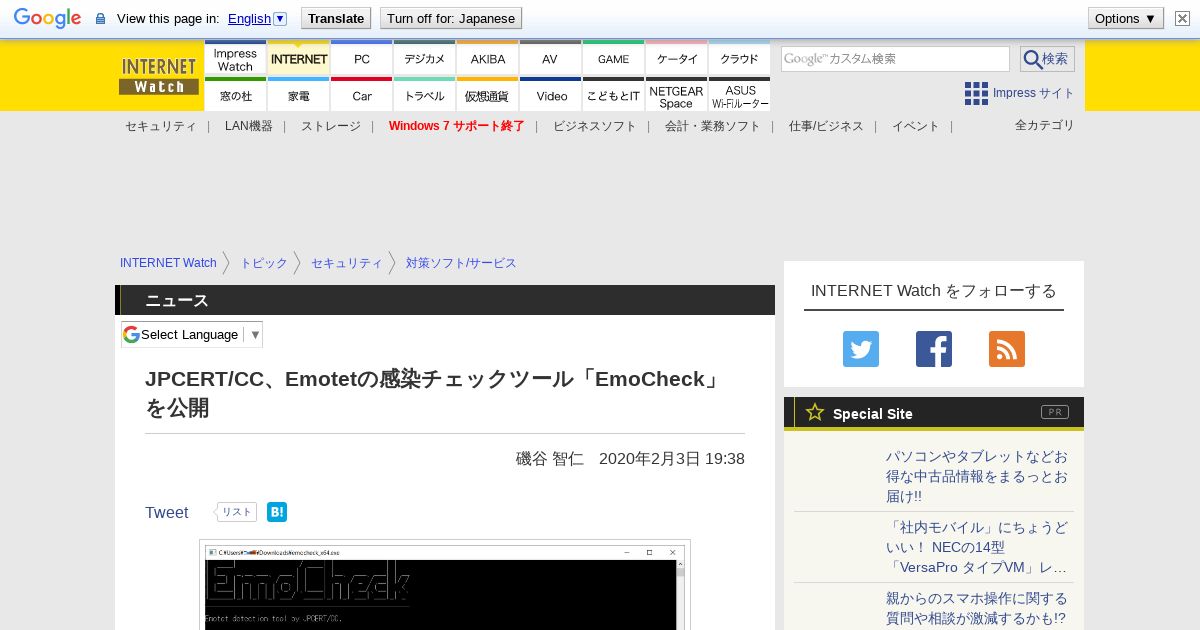1200x630 pixels.
Task: Open the AV tab
Action: click(550, 60)
